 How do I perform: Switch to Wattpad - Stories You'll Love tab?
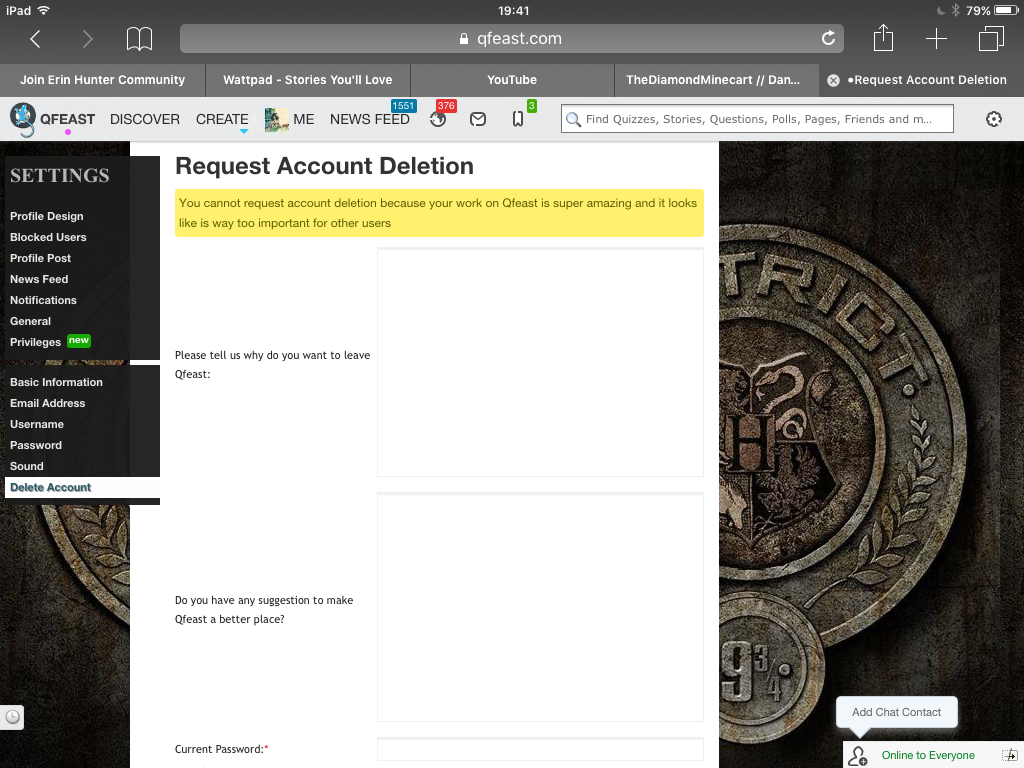(x=308, y=80)
